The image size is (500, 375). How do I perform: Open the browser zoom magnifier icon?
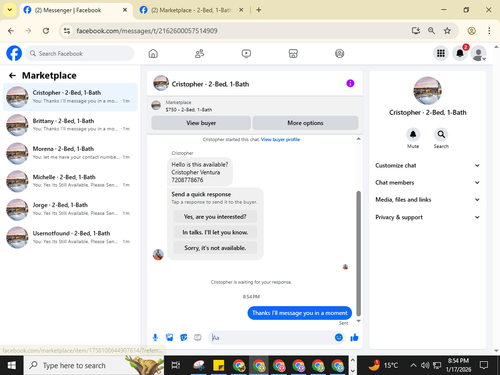431,31
